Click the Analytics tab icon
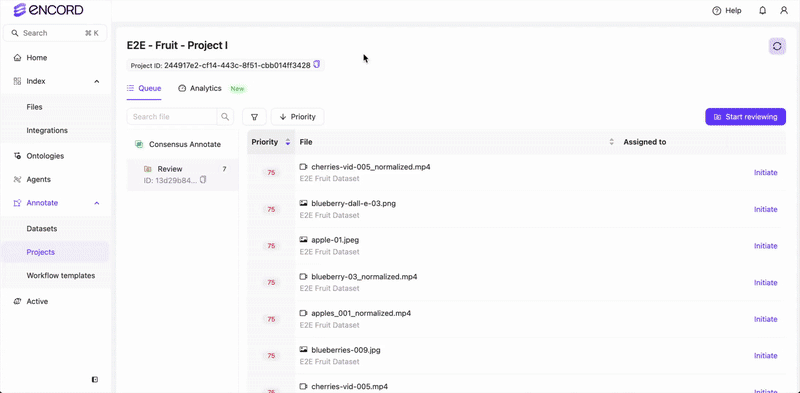This screenshot has height=393, width=800. pos(182,88)
